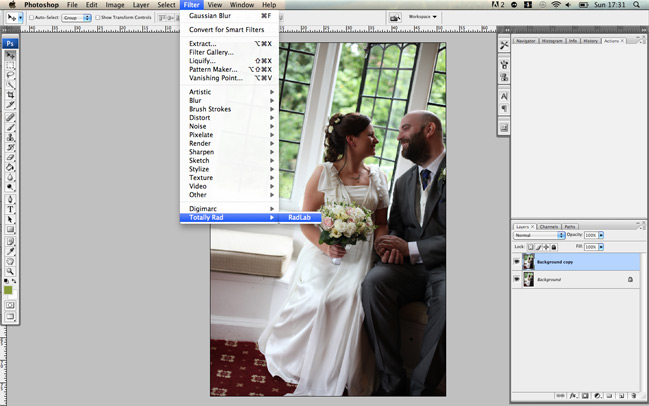This screenshot has height=406, width=649.
Task: Select the Magic Wand tool
Action: point(10,85)
